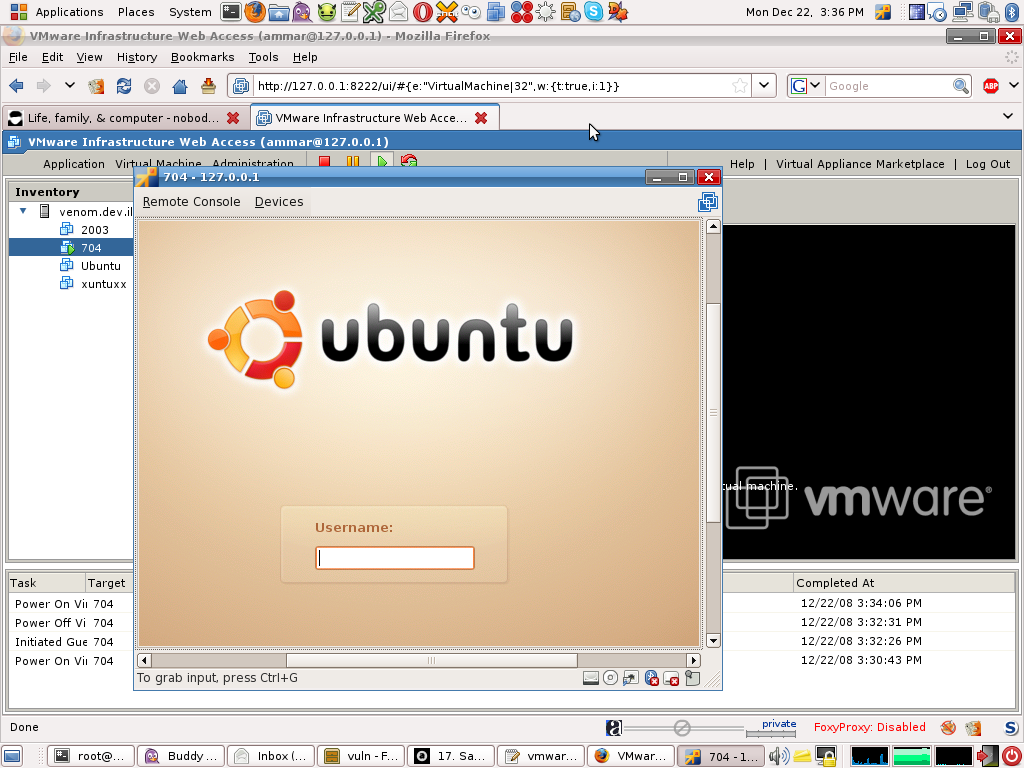This screenshot has height=768, width=1024.
Task: Click the network adapter status icon in console
Action: click(630, 679)
